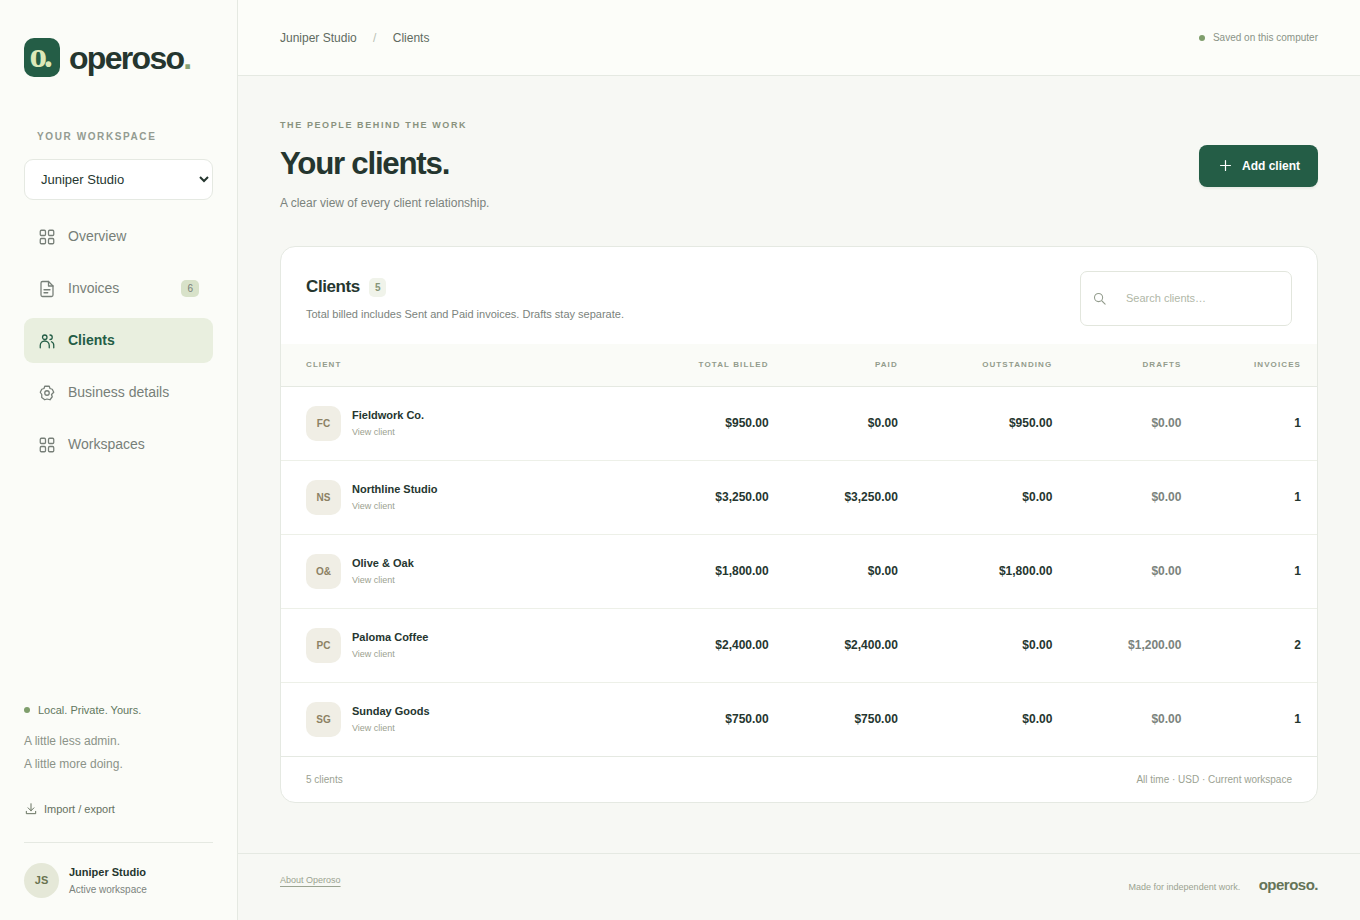
Task: Click the SG avatar for Sunday Goods
Action: [x=323, y=719]
